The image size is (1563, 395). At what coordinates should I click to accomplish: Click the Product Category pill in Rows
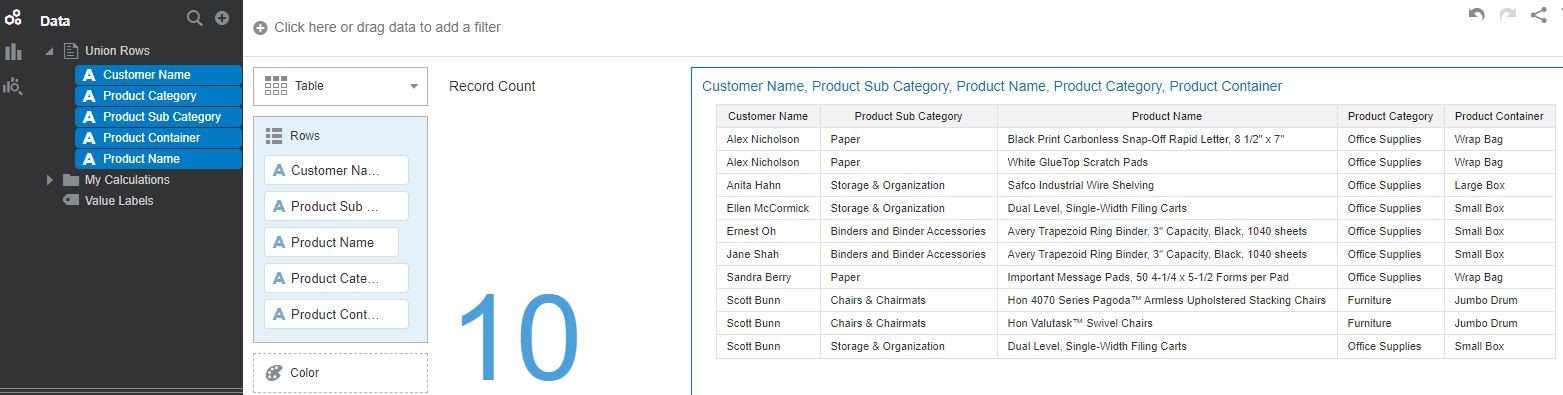click(336, 278)
